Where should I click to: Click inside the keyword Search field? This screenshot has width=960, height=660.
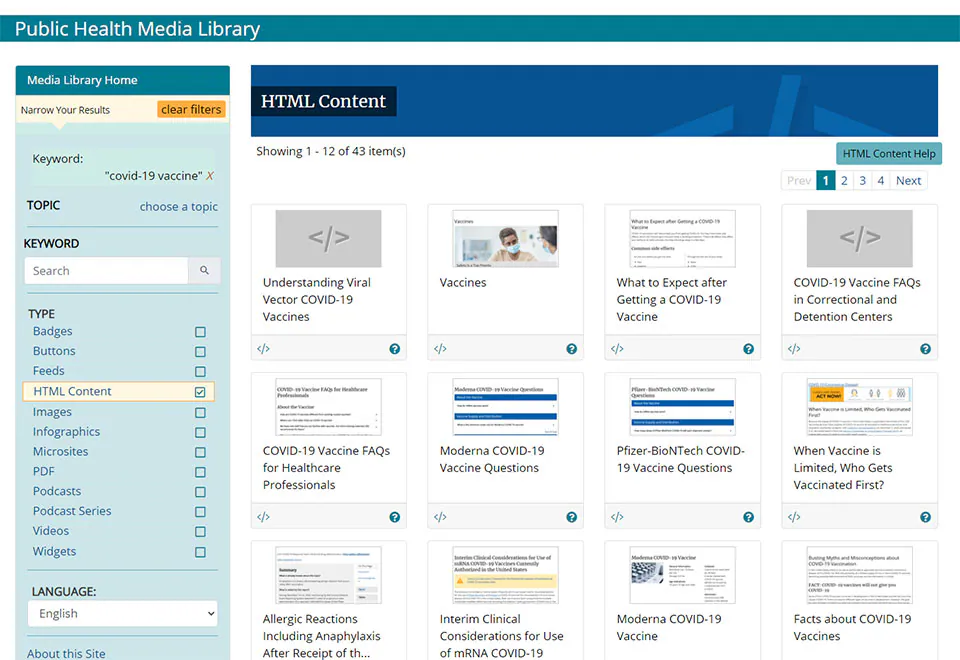click(105, 270)
